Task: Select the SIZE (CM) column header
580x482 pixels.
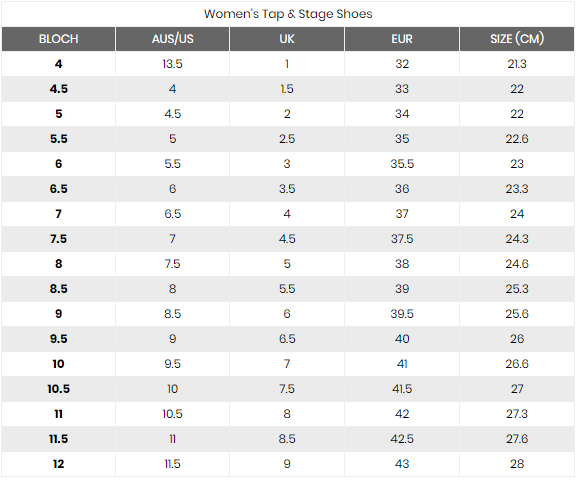Action: pos(517,39)
